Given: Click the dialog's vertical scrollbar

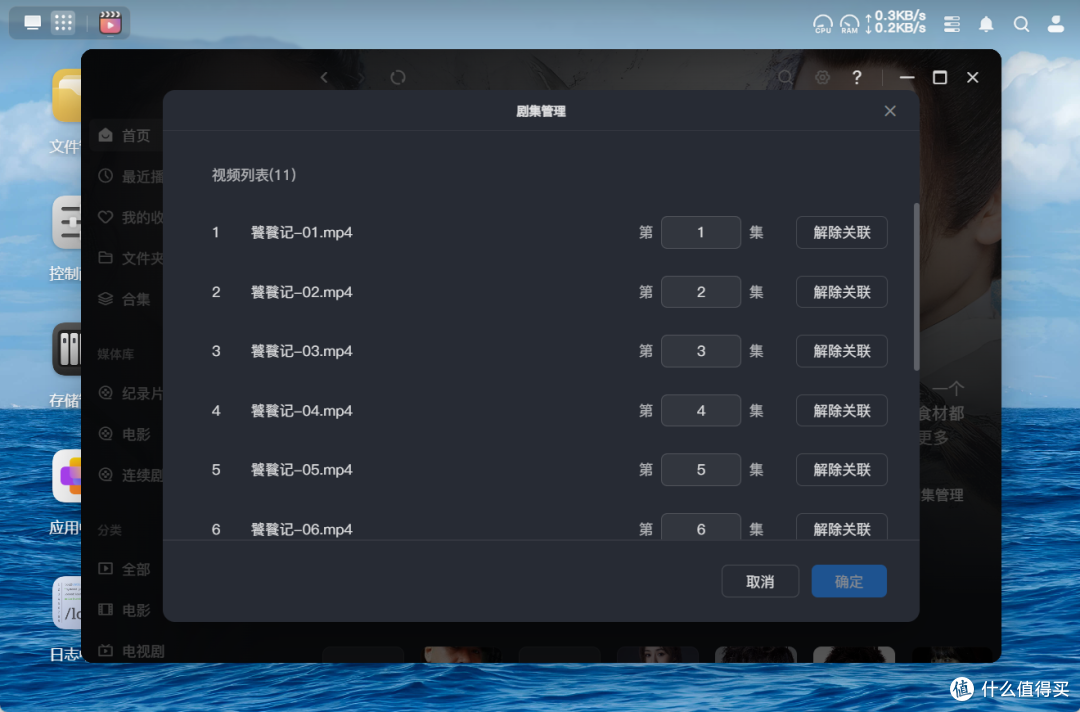Looking at the screenshot, I should (916, 286).
